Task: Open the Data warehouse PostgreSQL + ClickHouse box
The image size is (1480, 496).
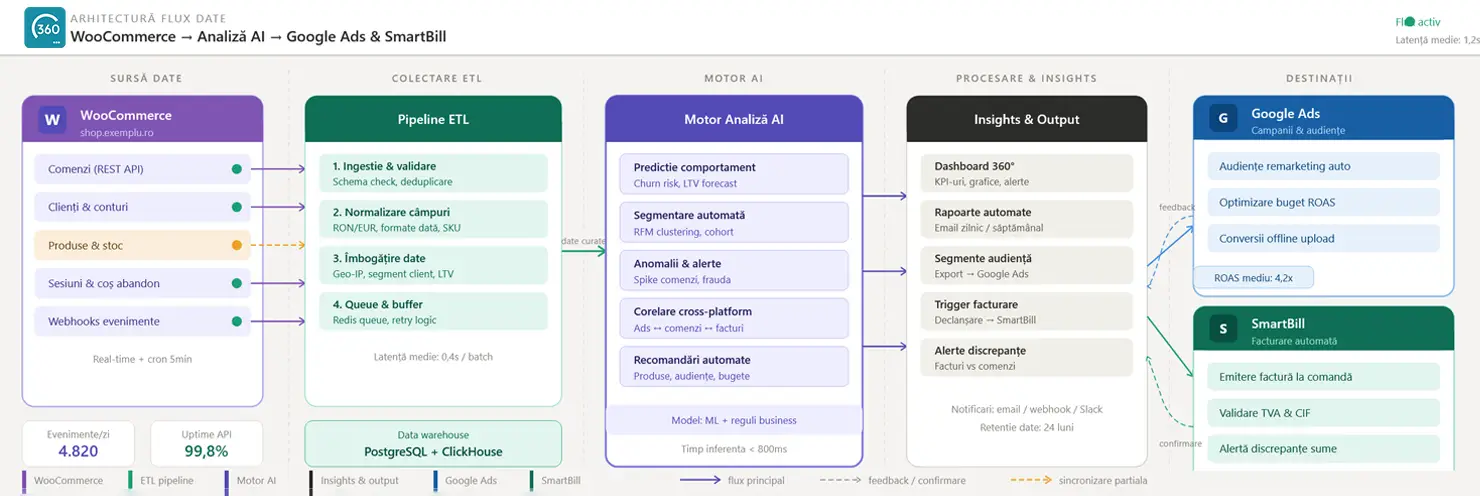Action: pyautogui.click(x=433, y=443)
